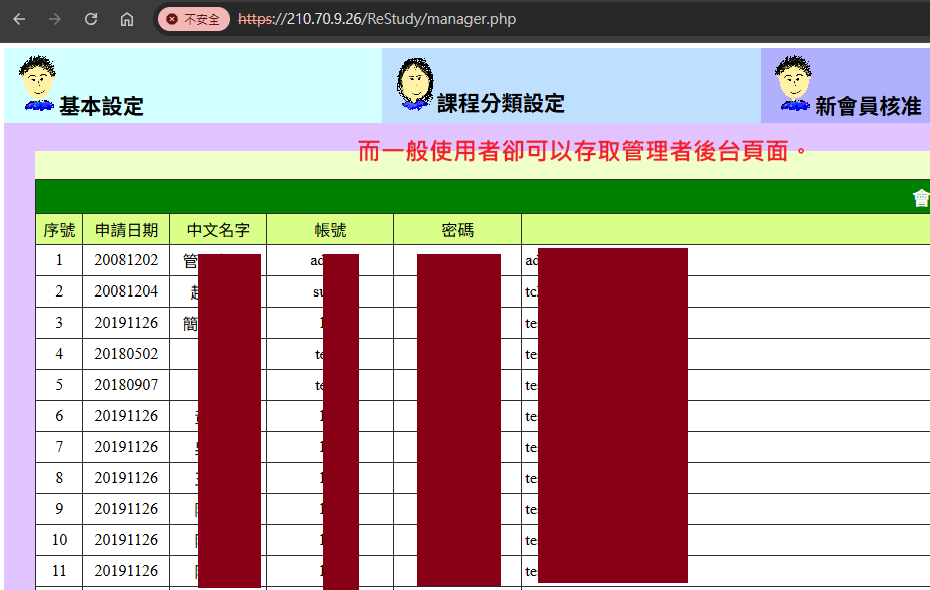
Task: Go to the browser home icon
Action: point(127,19)
